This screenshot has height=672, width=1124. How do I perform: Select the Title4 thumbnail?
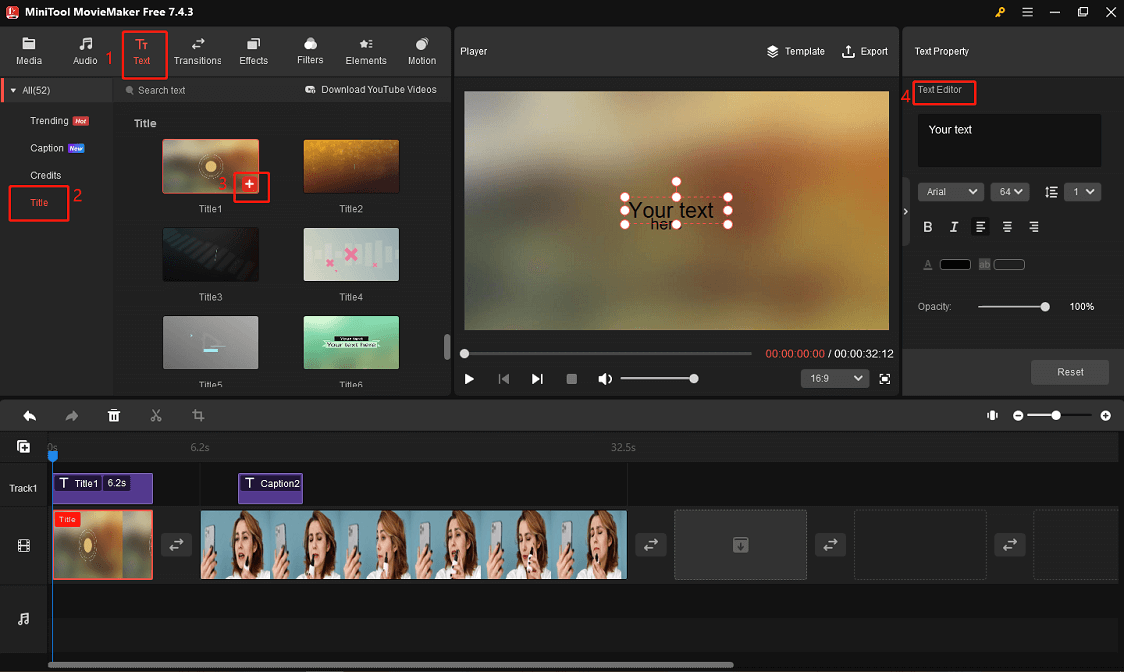pos(351,255)
